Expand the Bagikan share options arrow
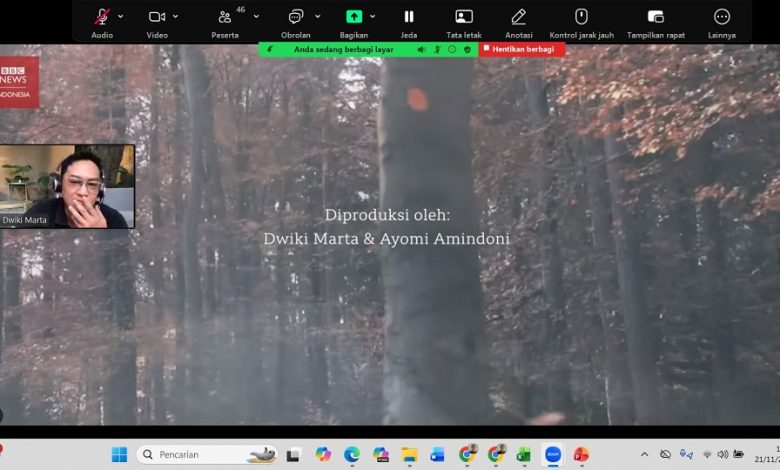 pyautogui.click(x=373, y=16)
